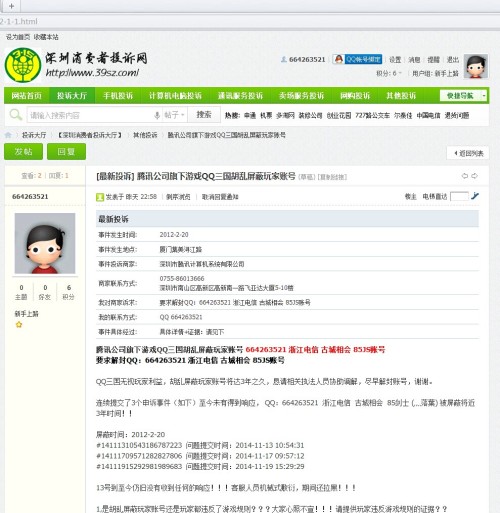Open the 卖场服务投诉 nav tab
Viewport: 500px width, 513px height.
tap(301, 96)
